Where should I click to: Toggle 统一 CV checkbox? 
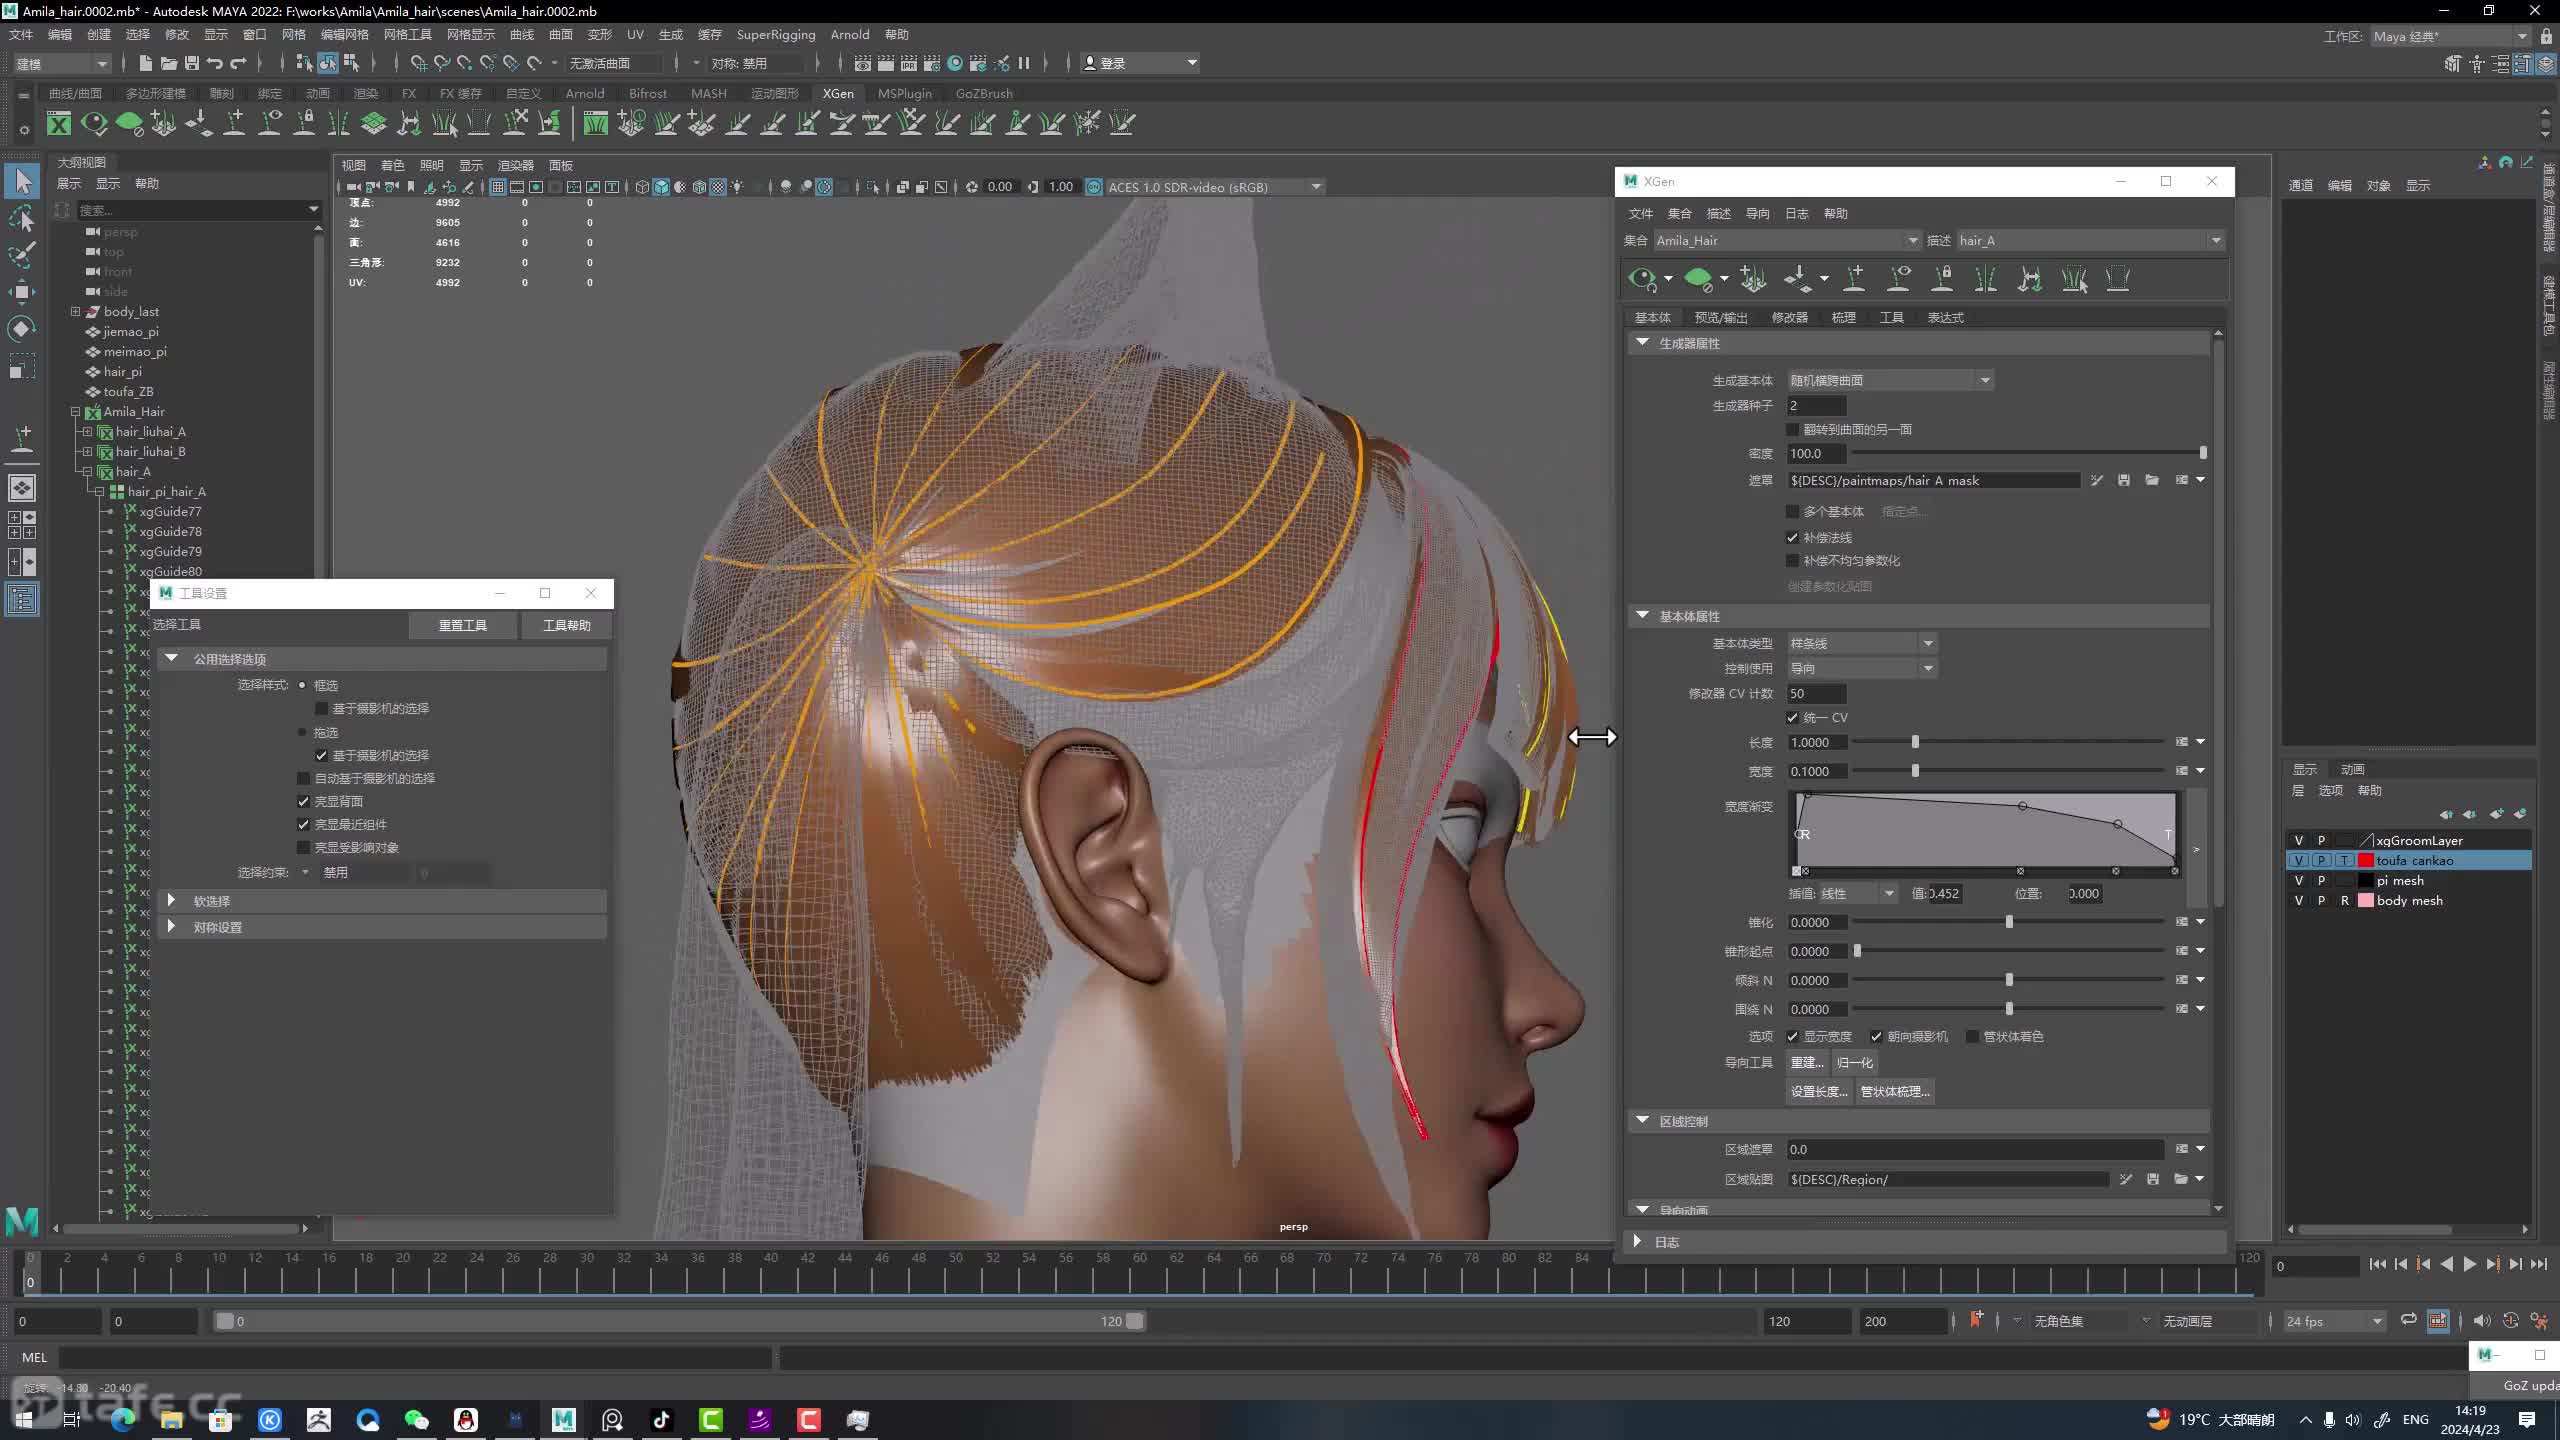tap(1793, 717)
